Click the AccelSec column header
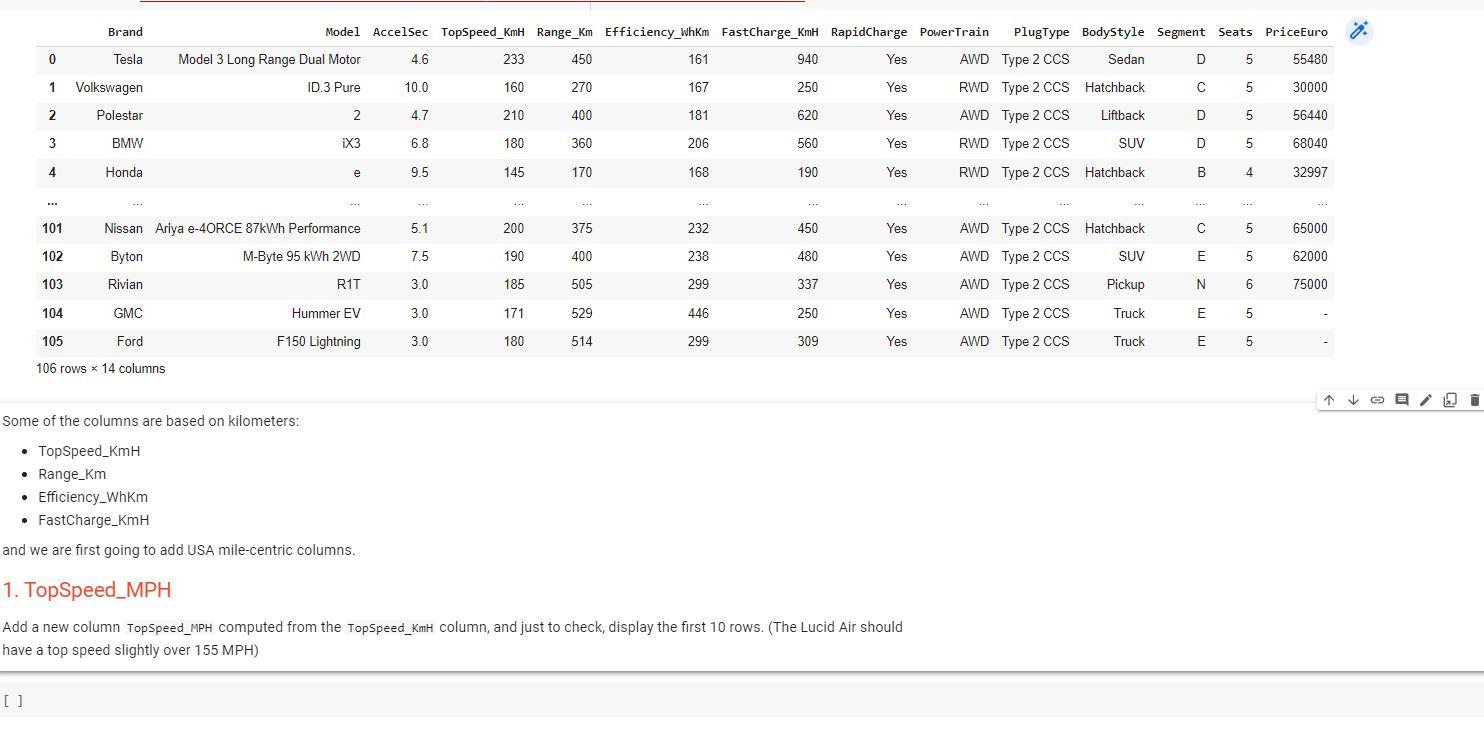 400,32
